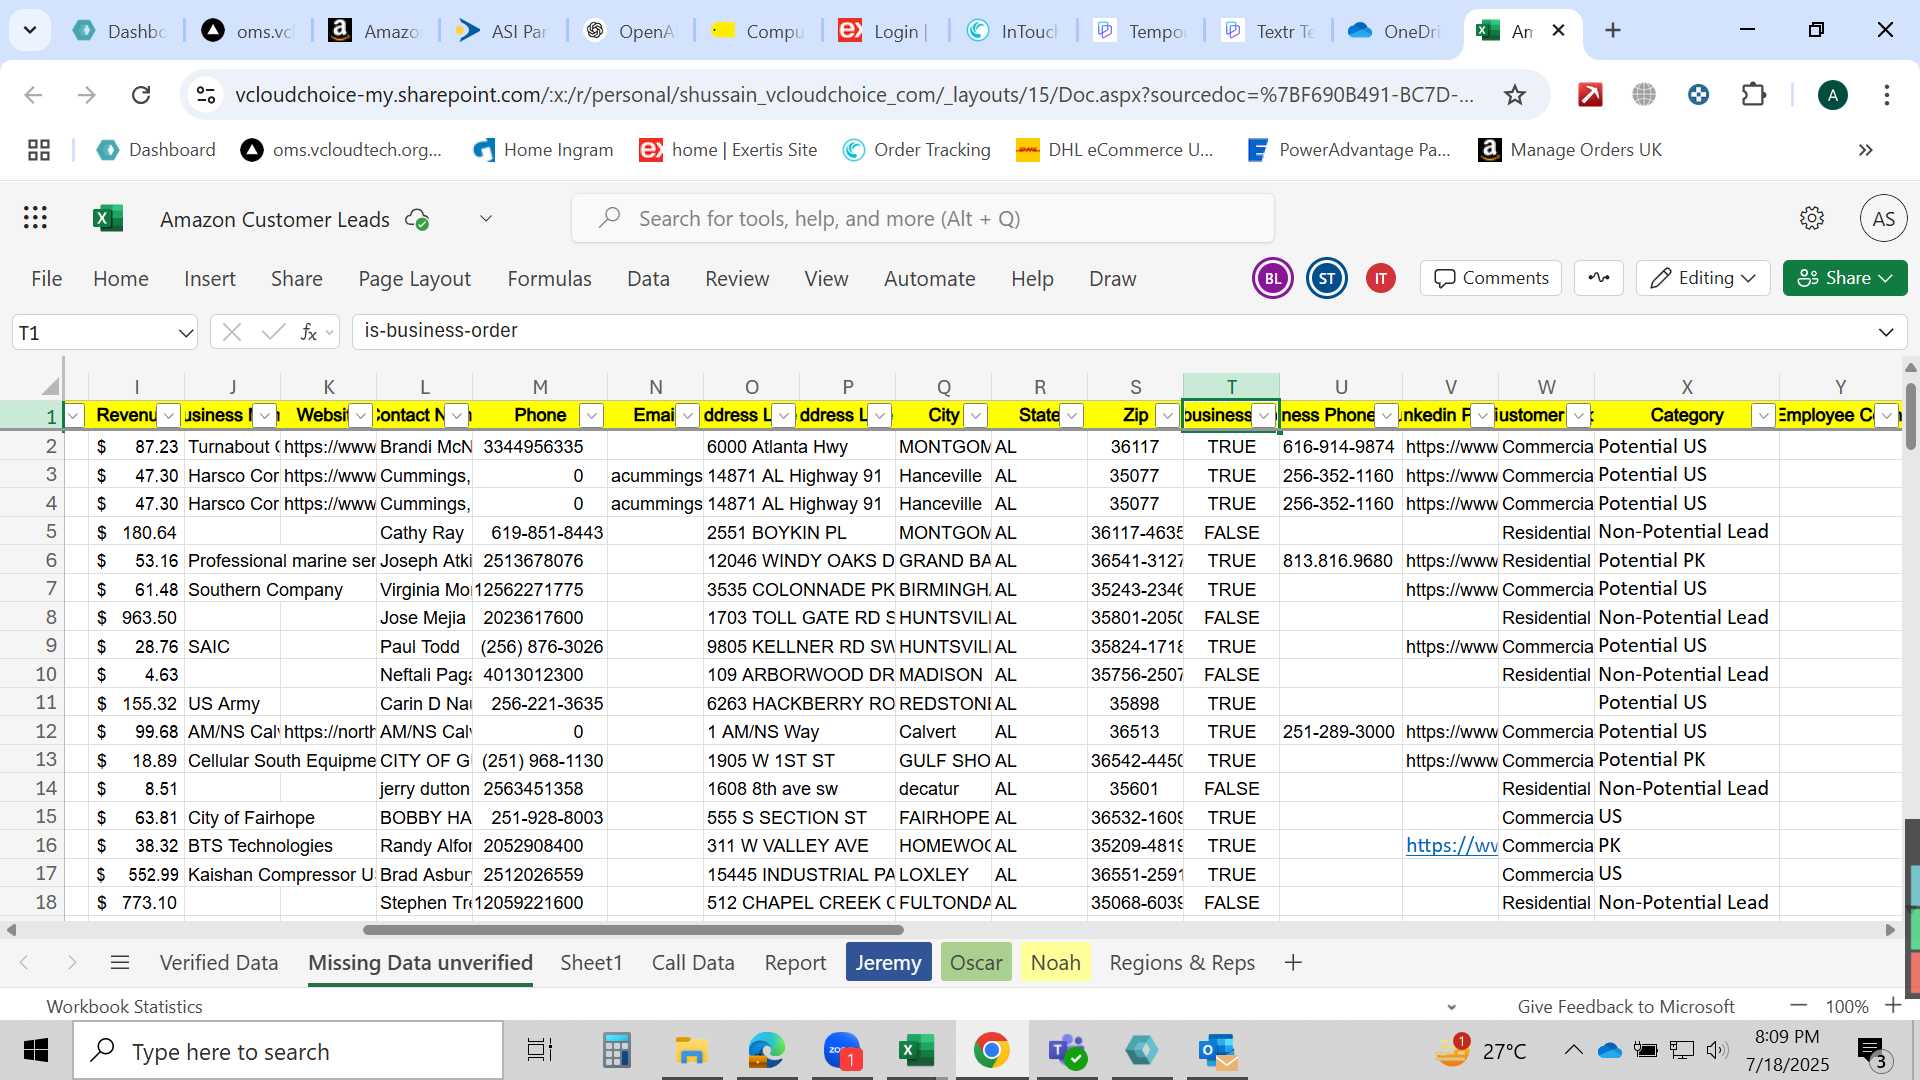The width and height of the screenshot is (1920, 1080).
Task: Open the all sheets list icon
Action: coord(120,962)
